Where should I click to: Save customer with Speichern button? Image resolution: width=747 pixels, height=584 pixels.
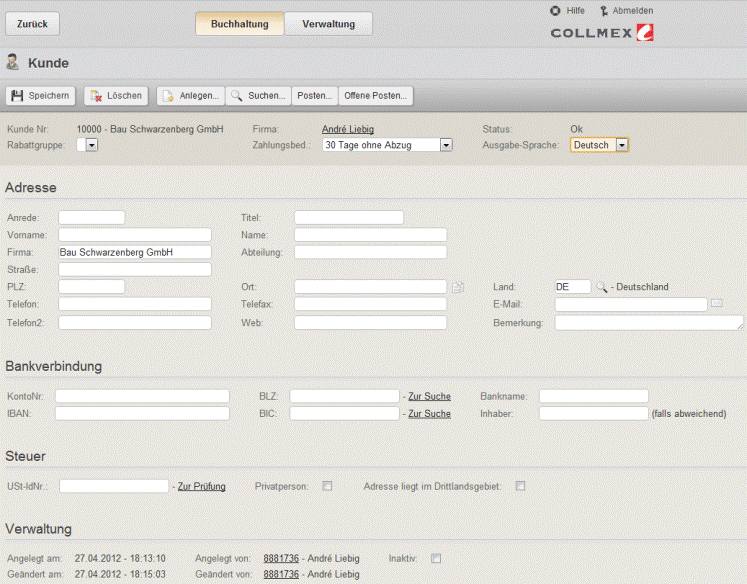pos(41,96)
